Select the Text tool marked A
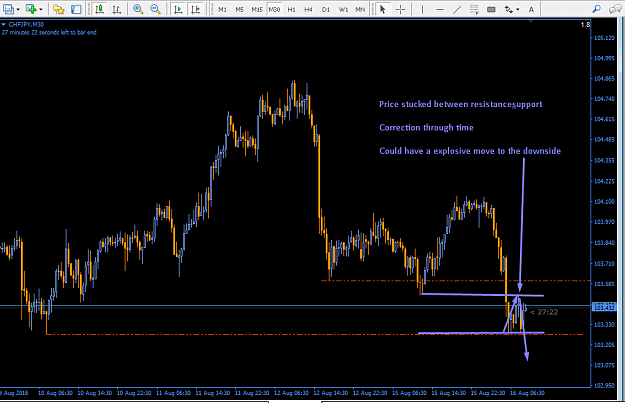 point(531,9)
